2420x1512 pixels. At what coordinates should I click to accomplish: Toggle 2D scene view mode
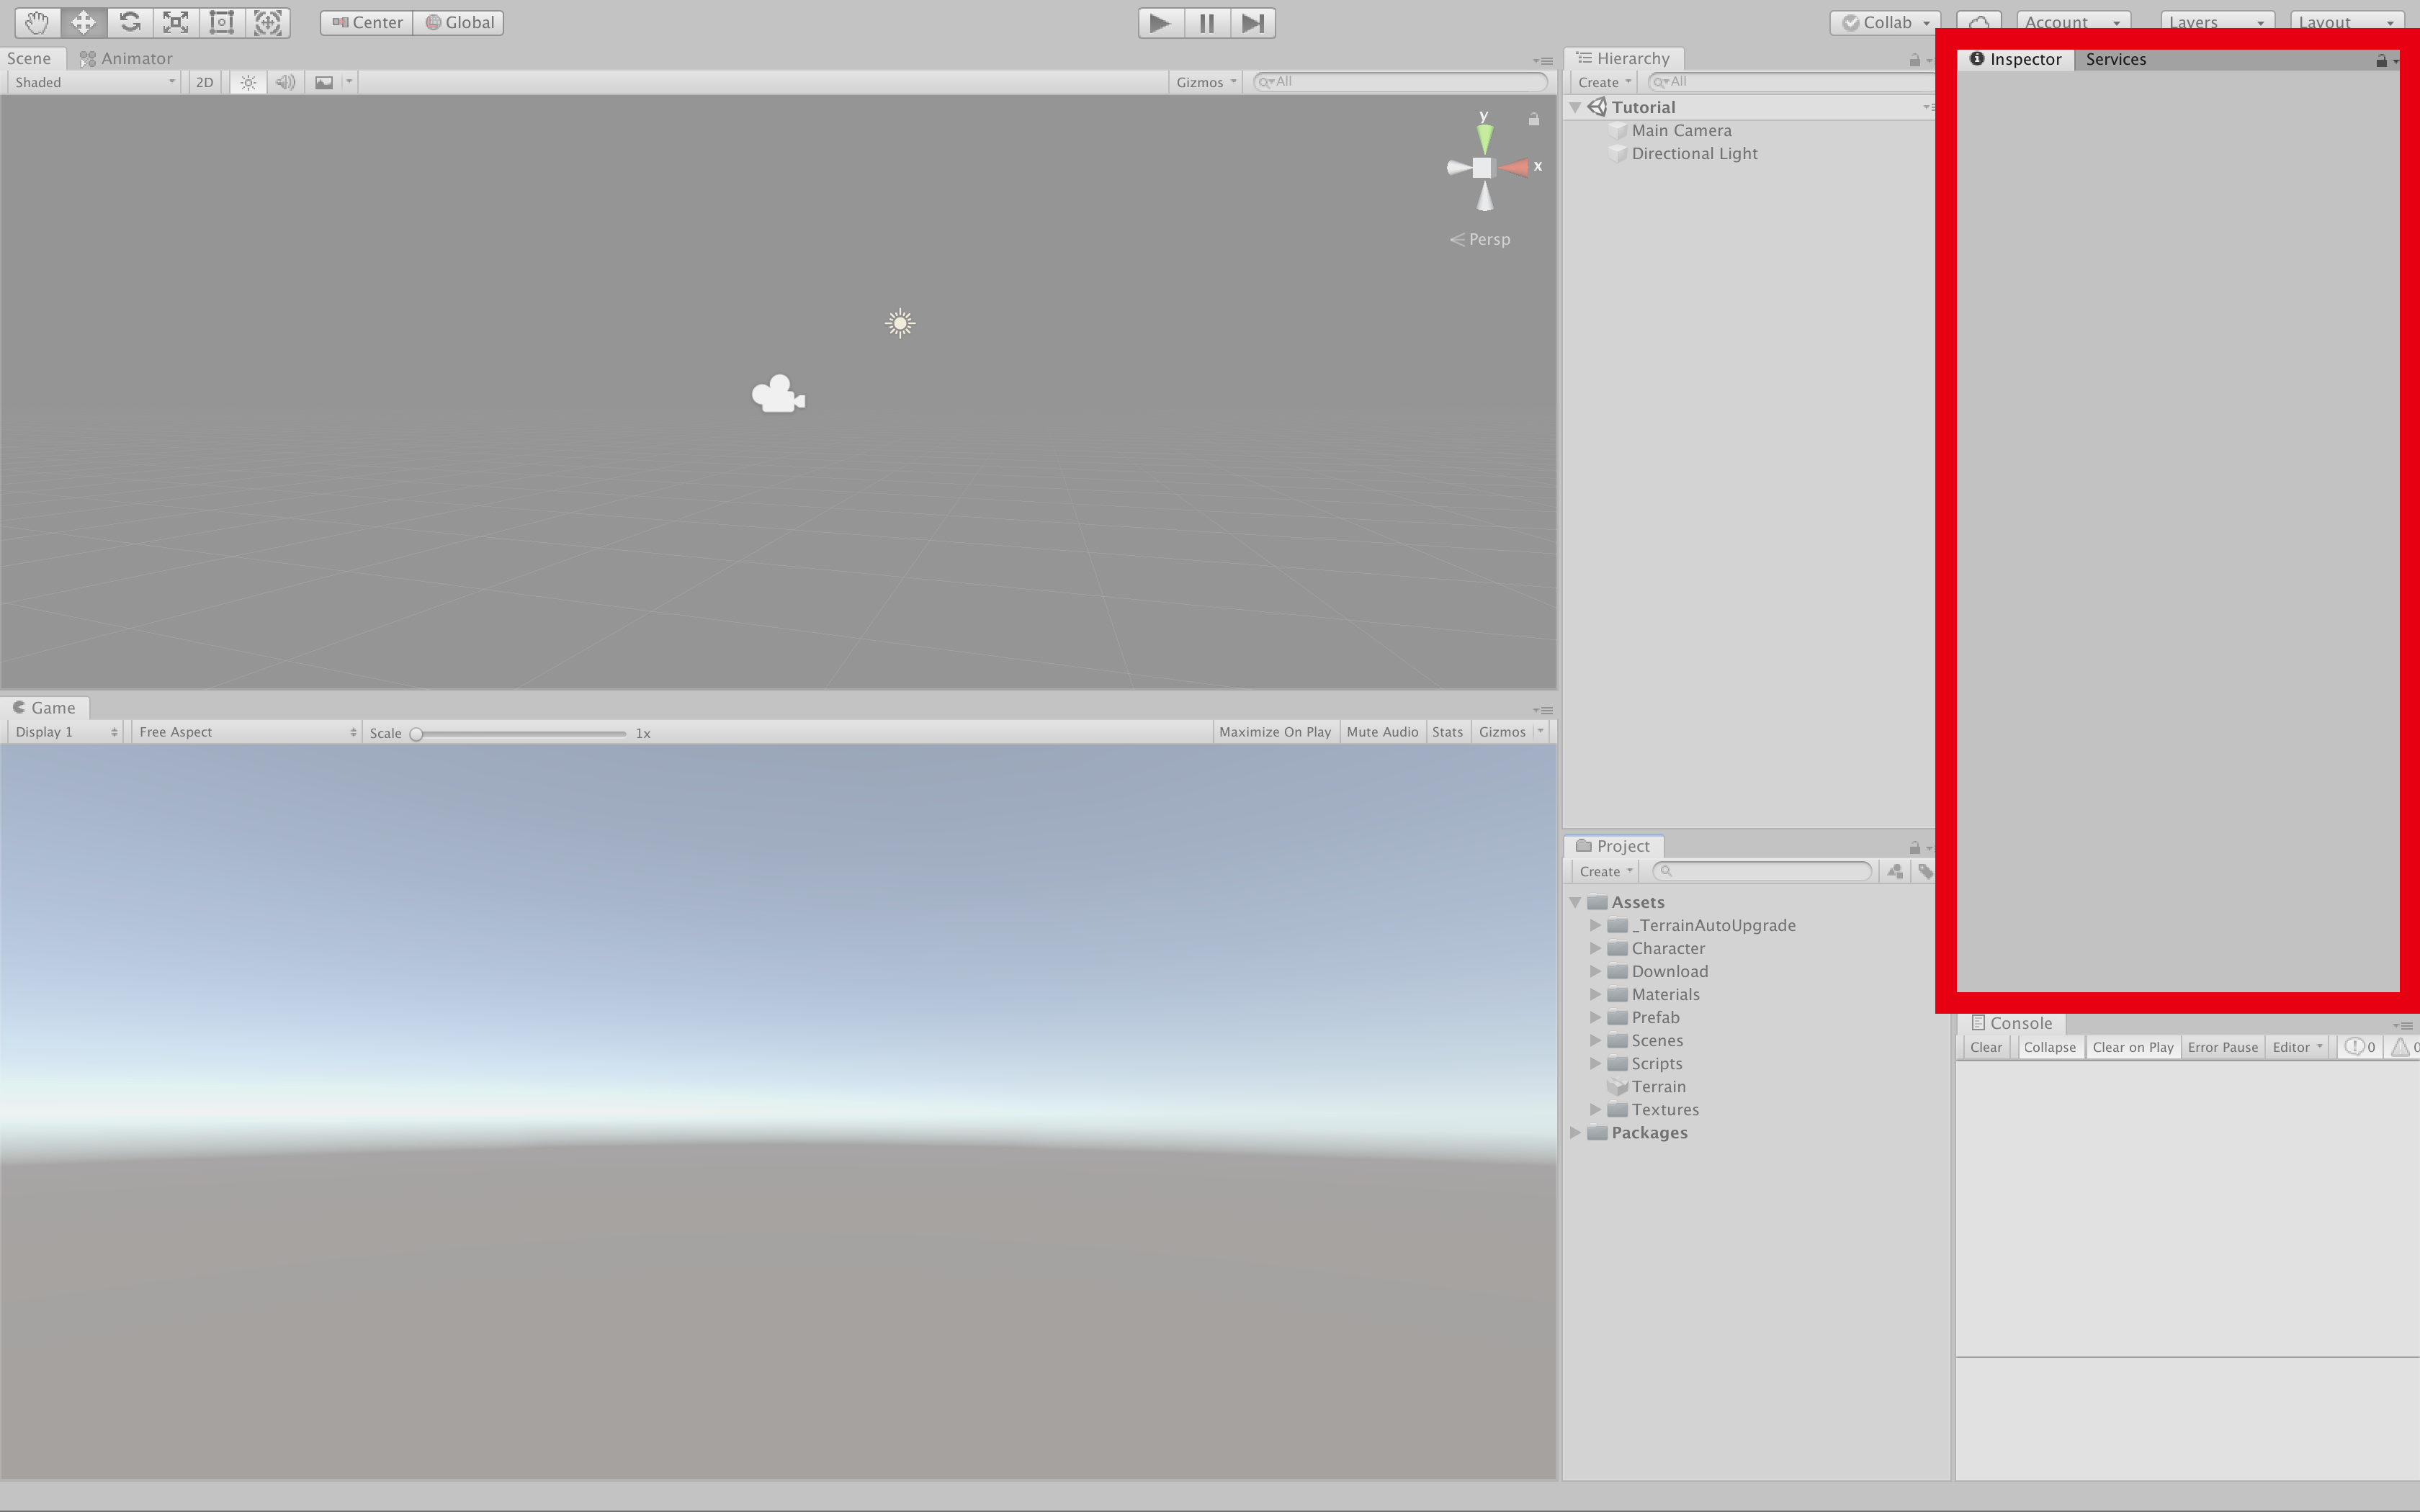[204, 82]
